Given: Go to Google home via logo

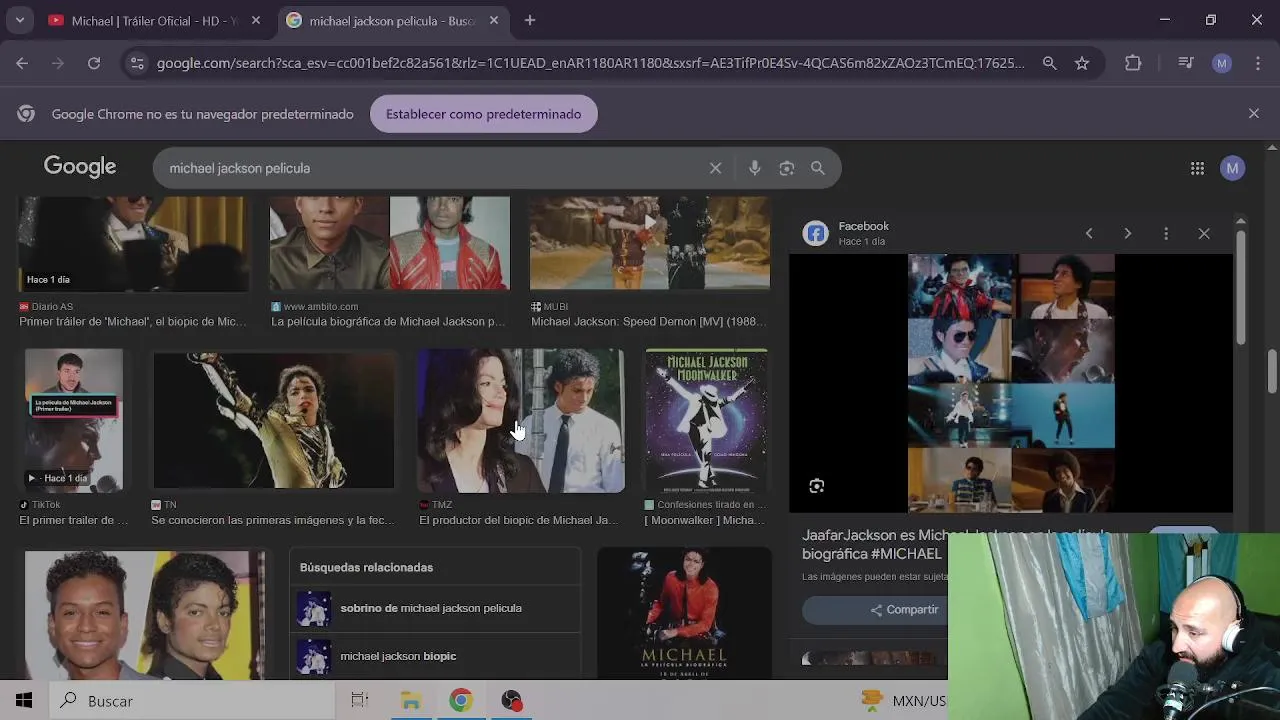Looking at the screenshot, I should 80,167.
